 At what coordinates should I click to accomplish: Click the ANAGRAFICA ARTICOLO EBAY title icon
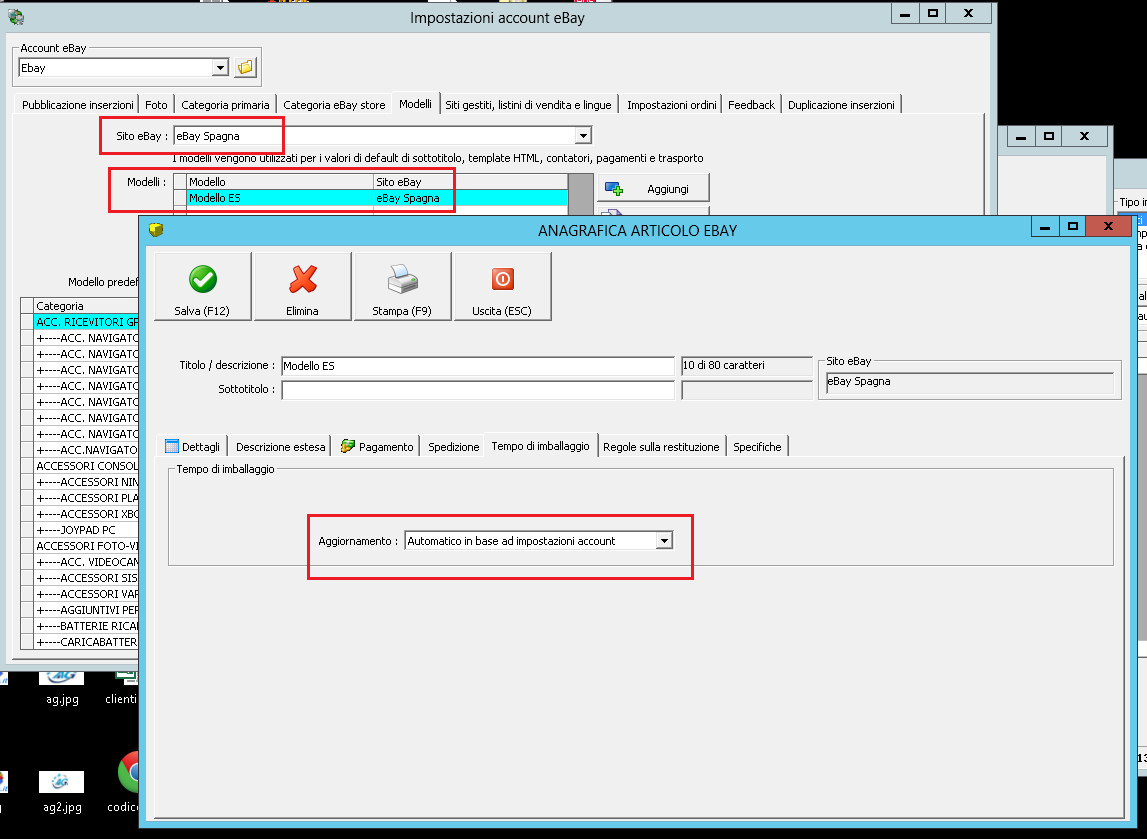(156, 230)
